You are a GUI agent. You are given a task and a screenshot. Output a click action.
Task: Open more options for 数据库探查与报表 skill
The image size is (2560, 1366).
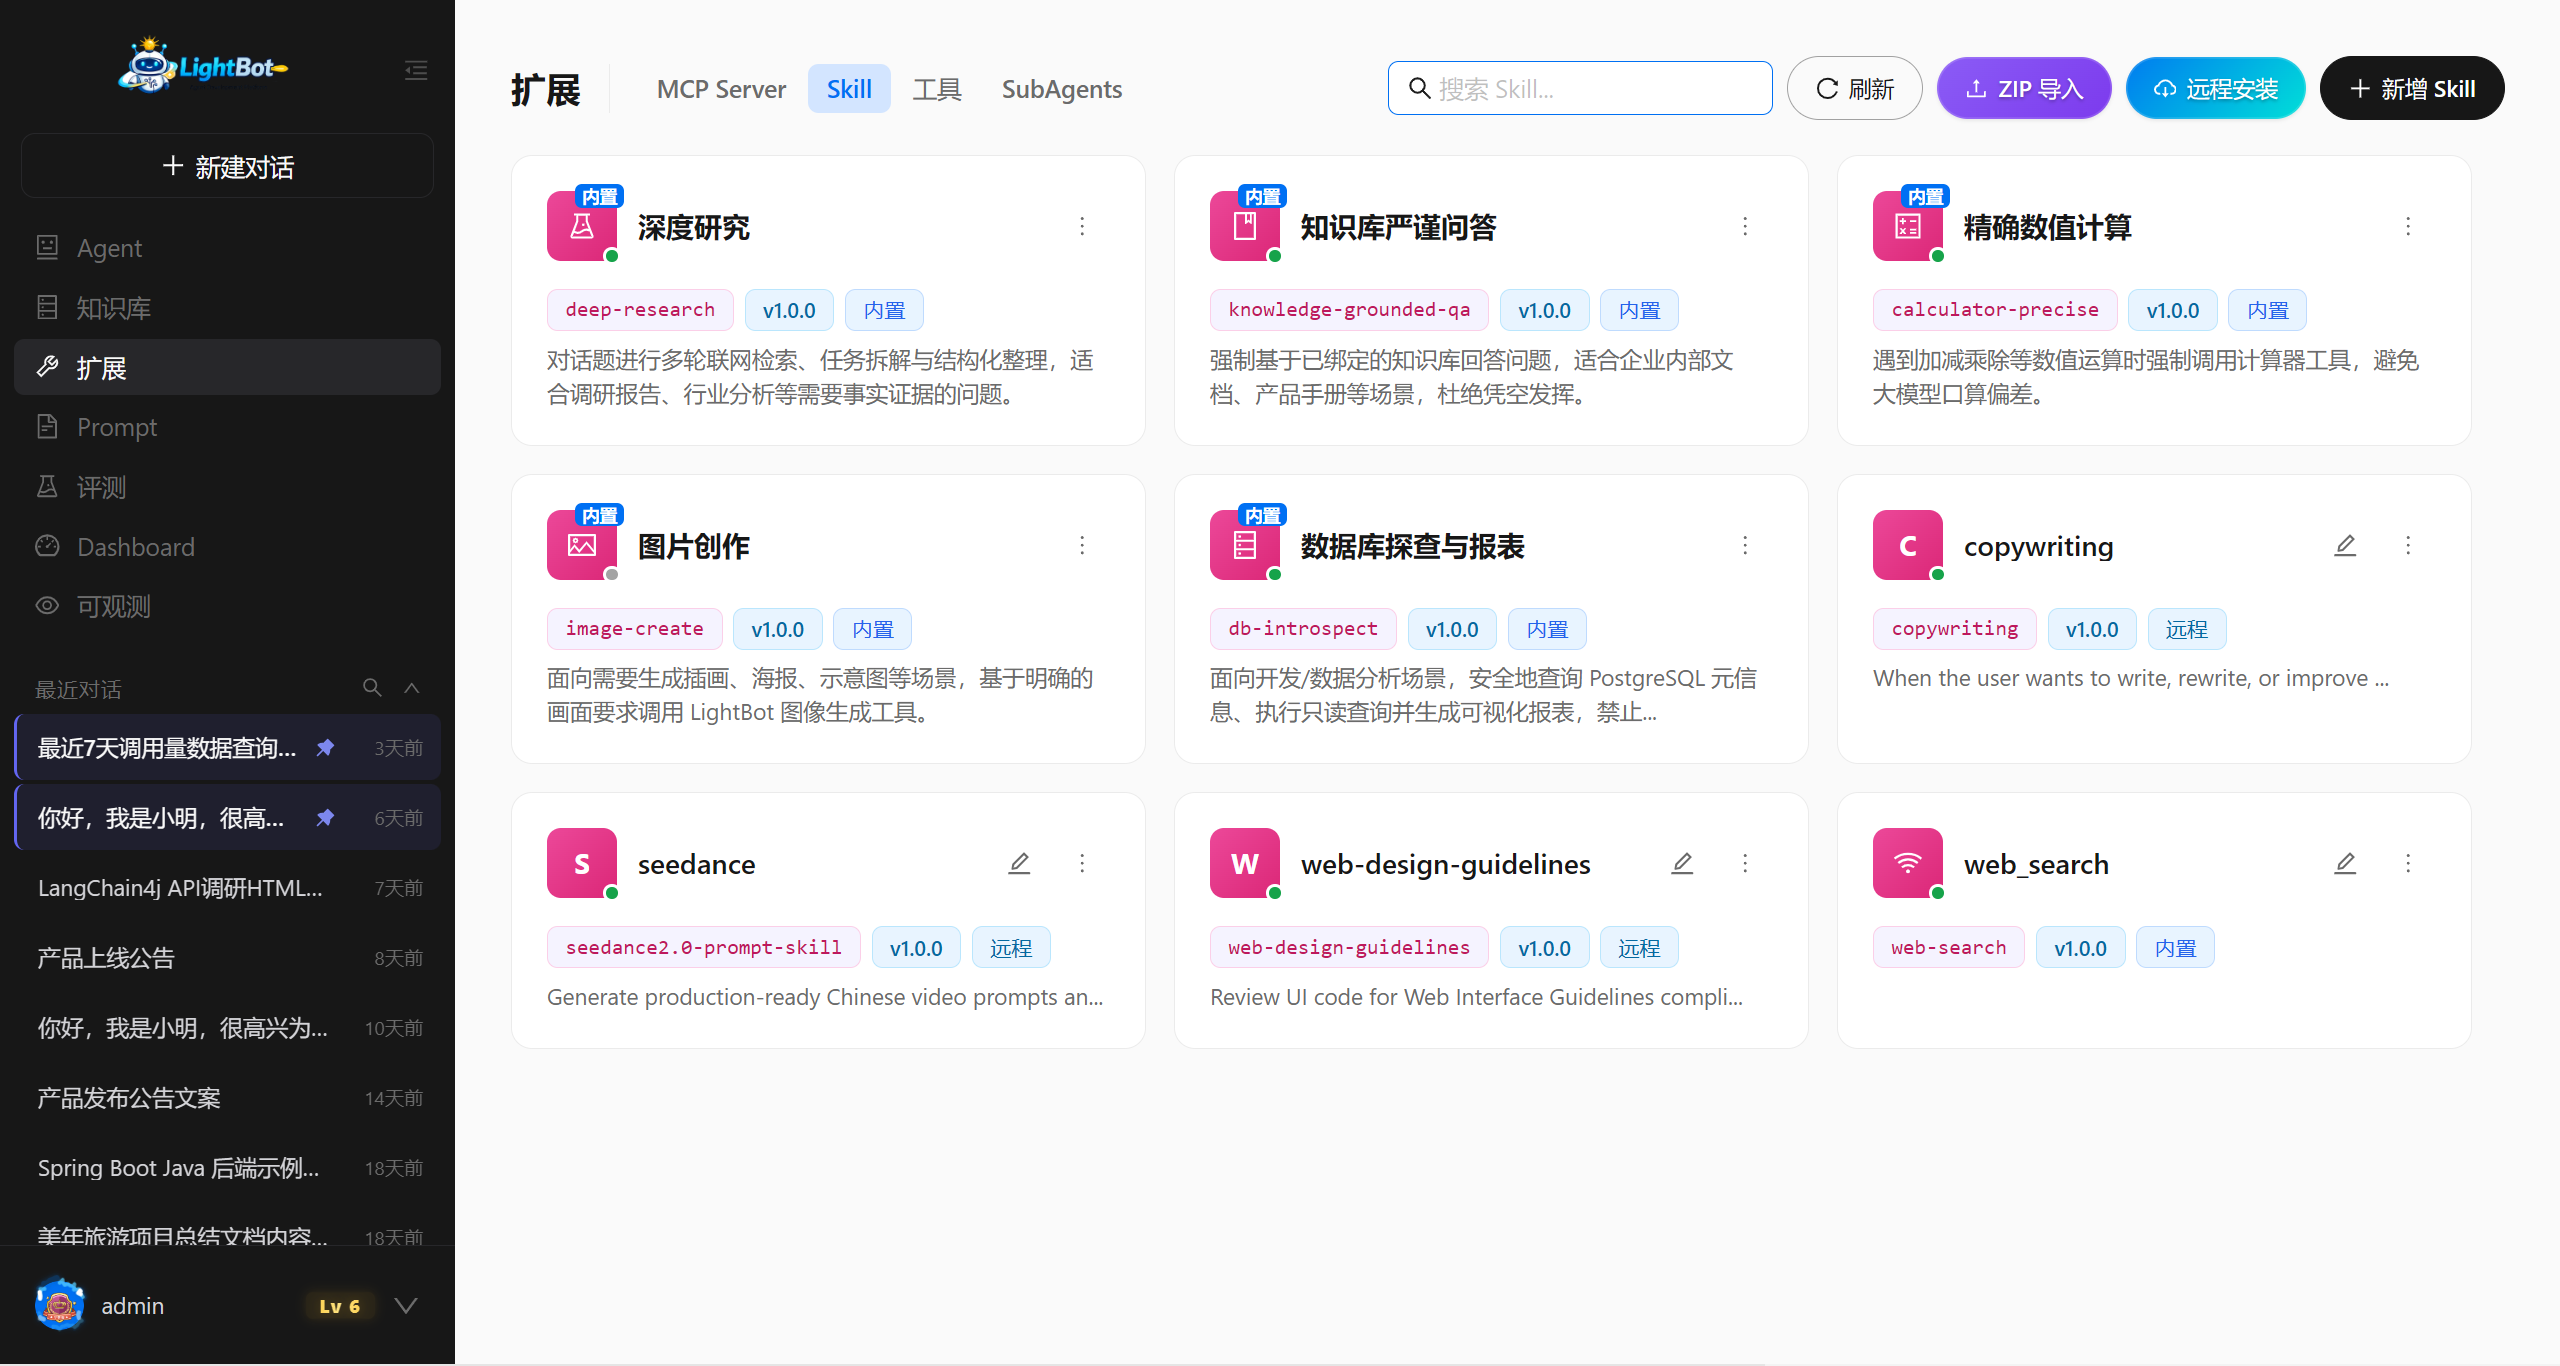pyautogui.click(x=1745, y=545)
